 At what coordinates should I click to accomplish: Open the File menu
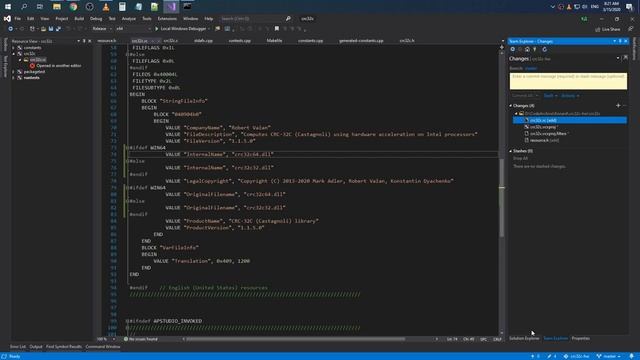point(18,19)
